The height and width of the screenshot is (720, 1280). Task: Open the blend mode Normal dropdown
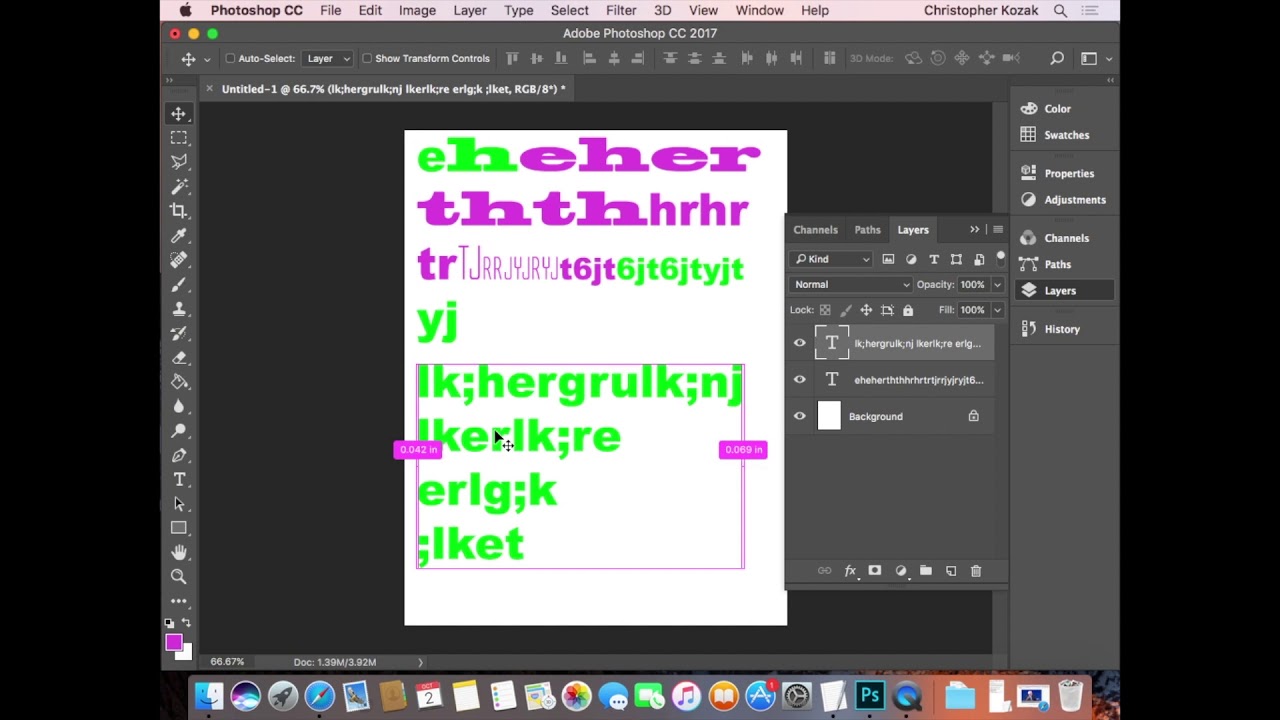pyautogui.click(x=851, y=285)
